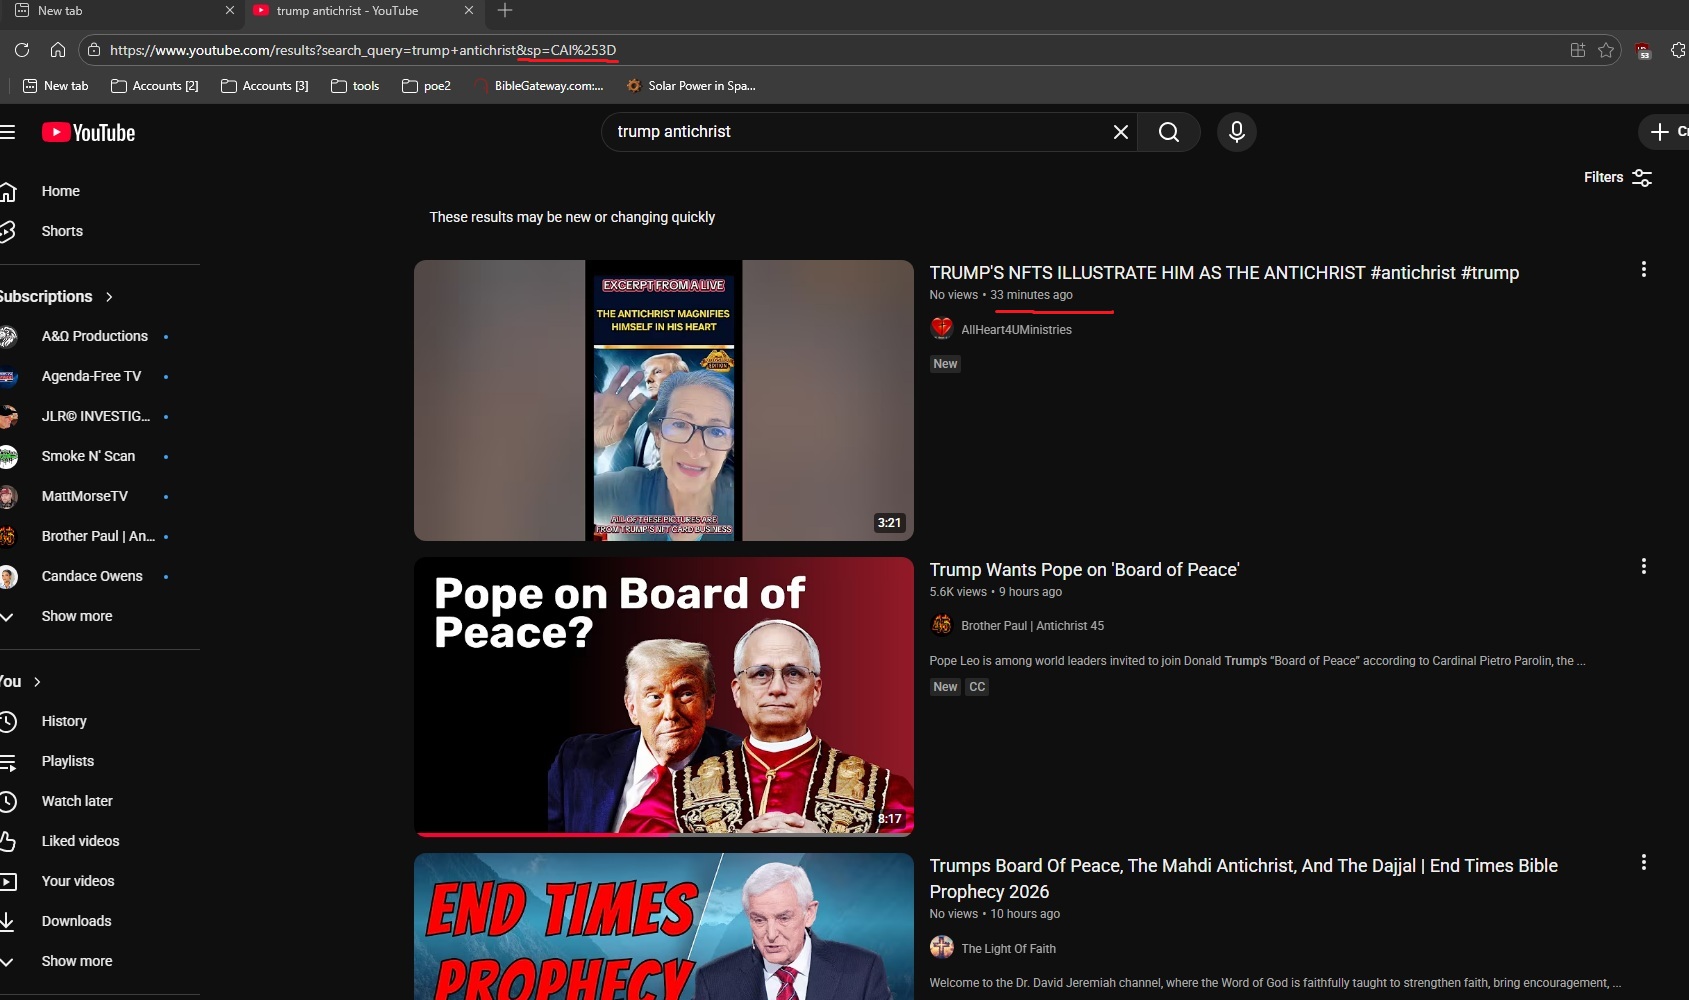Show more subscriptions
1689x1000 pixels.
[77, 616]
